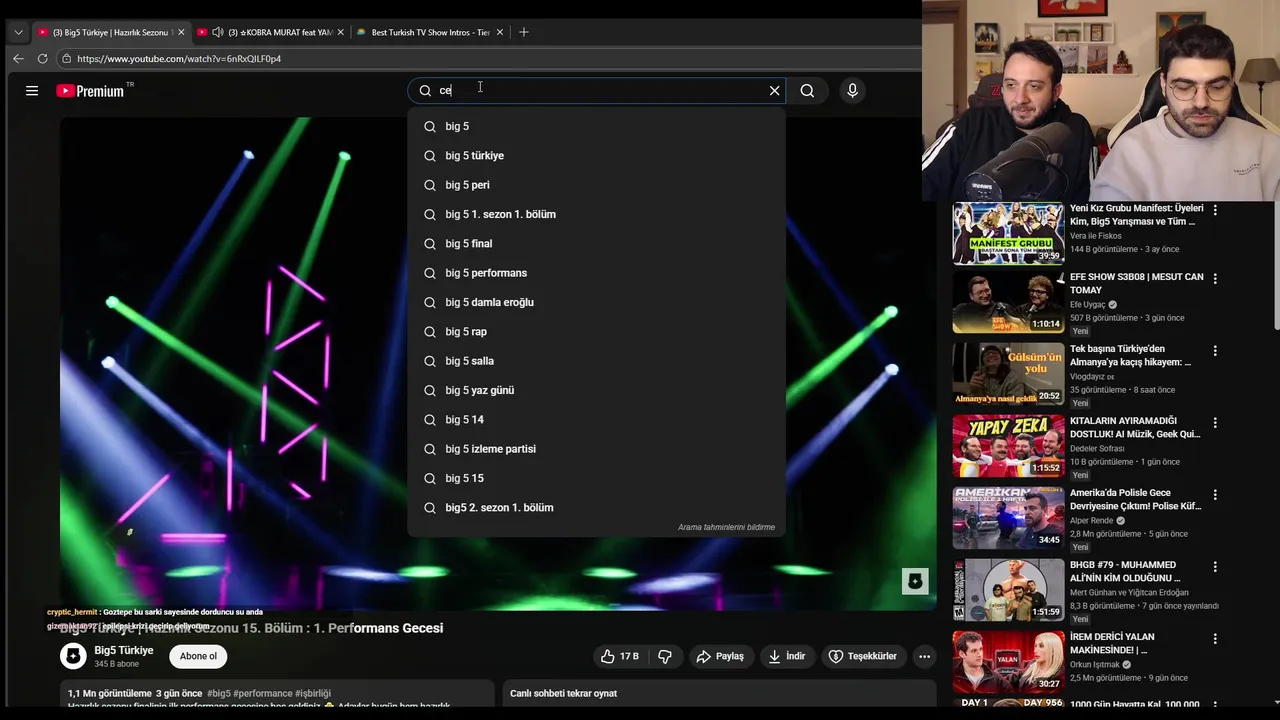Open Big5 Türkiye channel name link
The width and height of the screenshot is (1280, 720).
124,650
